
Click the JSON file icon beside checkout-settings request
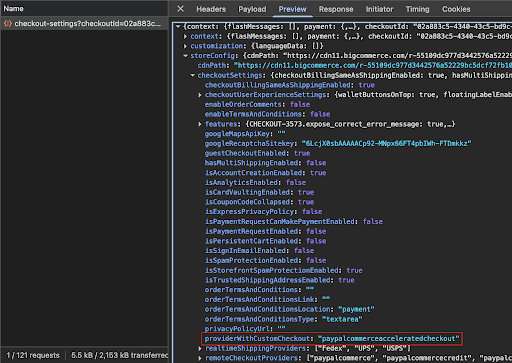pos(8,24)
